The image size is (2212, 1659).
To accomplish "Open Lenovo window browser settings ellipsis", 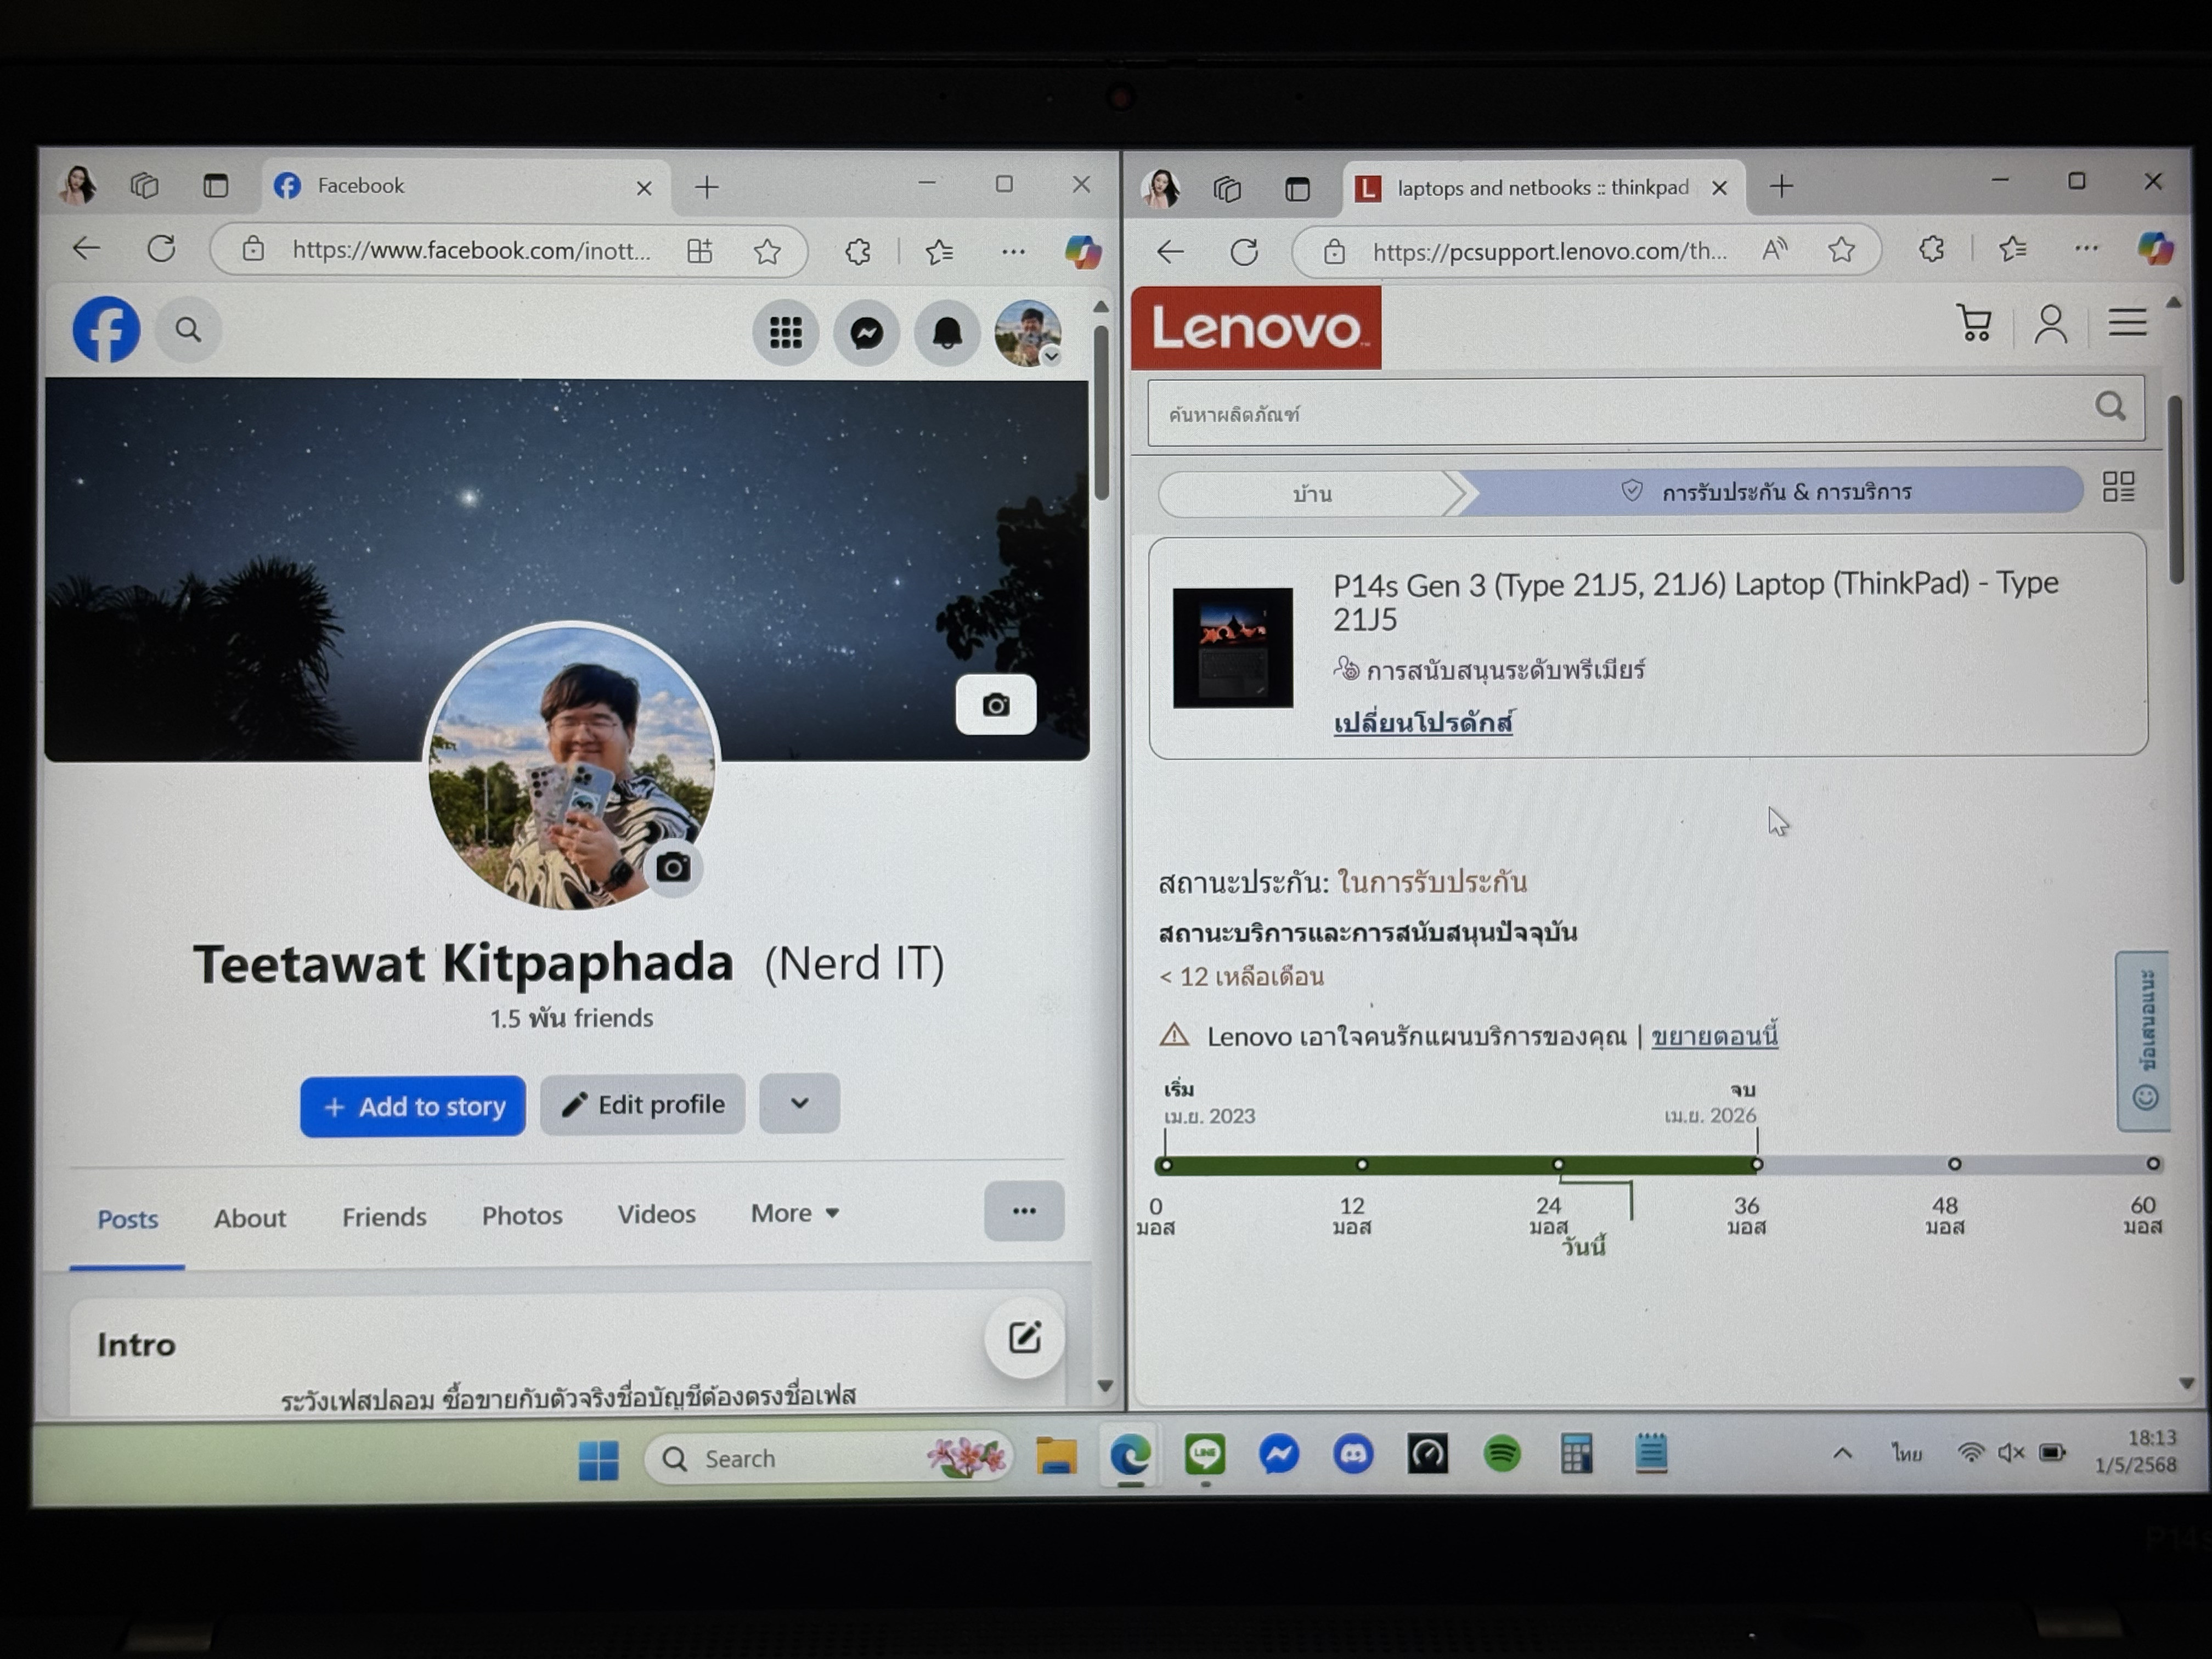I will [2087, 249].
